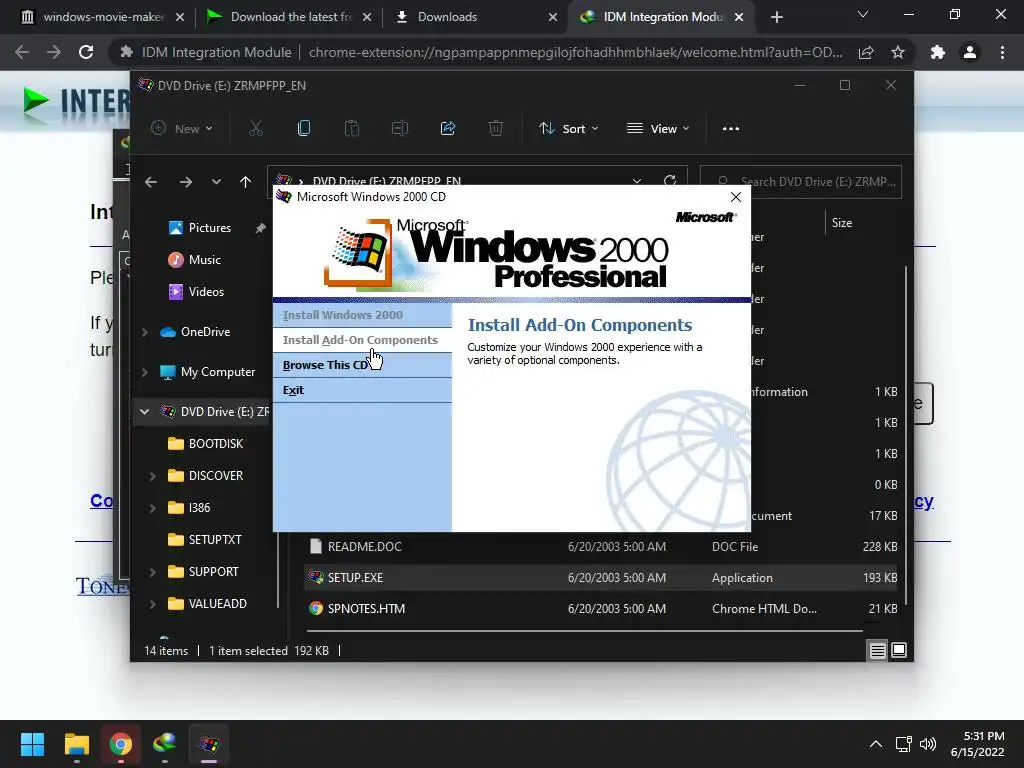Expand My Computer node in sidebar
This screenshot has width=1024, height=768.
144,372
